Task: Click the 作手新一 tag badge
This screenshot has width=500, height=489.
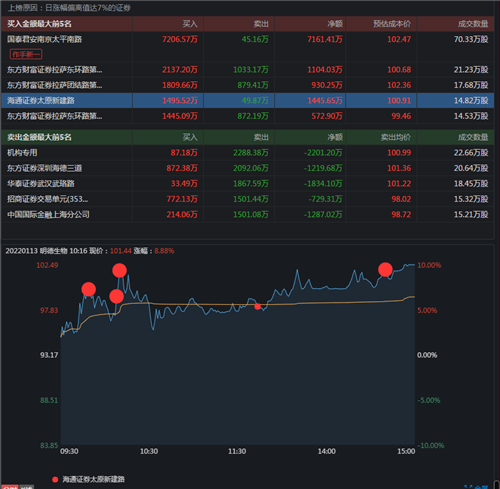Action: [x=26, y=54]
